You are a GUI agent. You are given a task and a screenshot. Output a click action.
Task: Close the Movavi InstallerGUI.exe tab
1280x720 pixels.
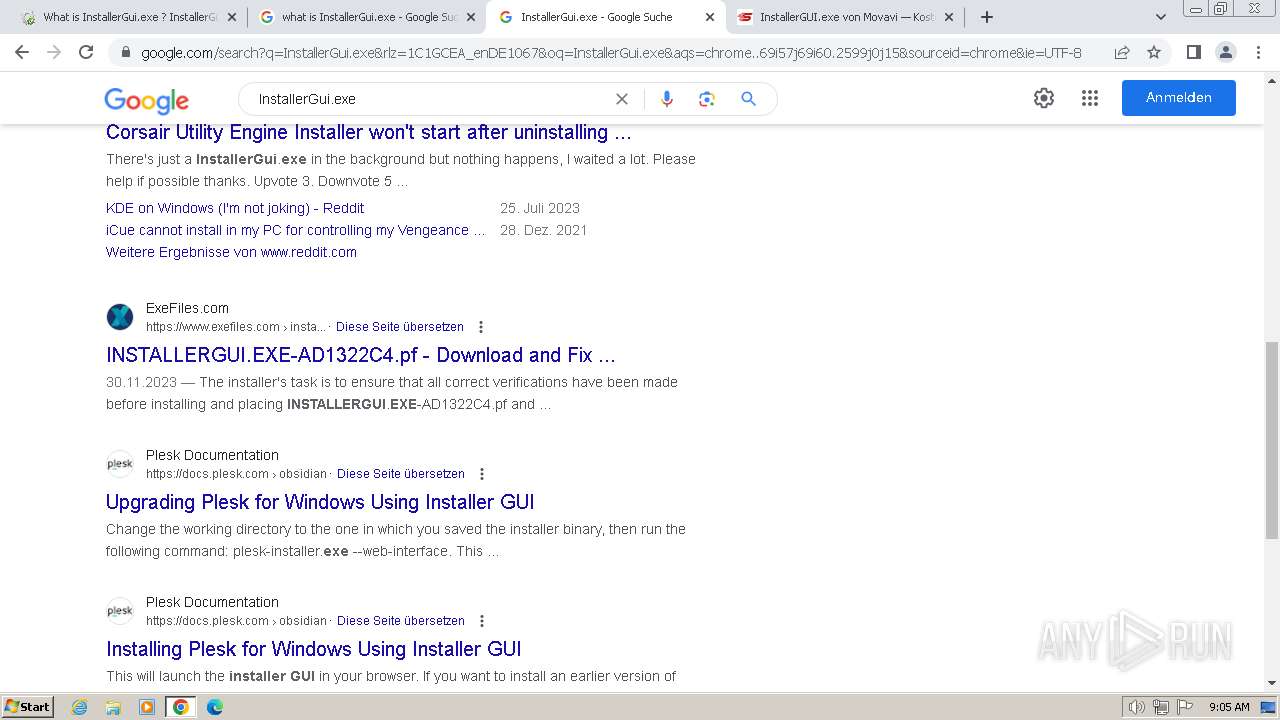[949, 17]
